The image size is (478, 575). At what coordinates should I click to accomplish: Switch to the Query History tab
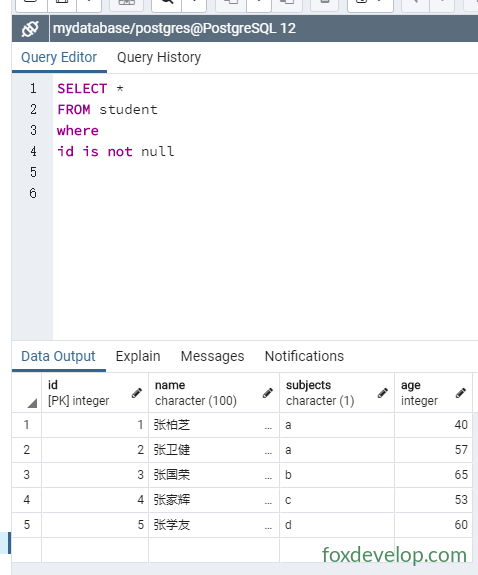click(x=159, y=57)
